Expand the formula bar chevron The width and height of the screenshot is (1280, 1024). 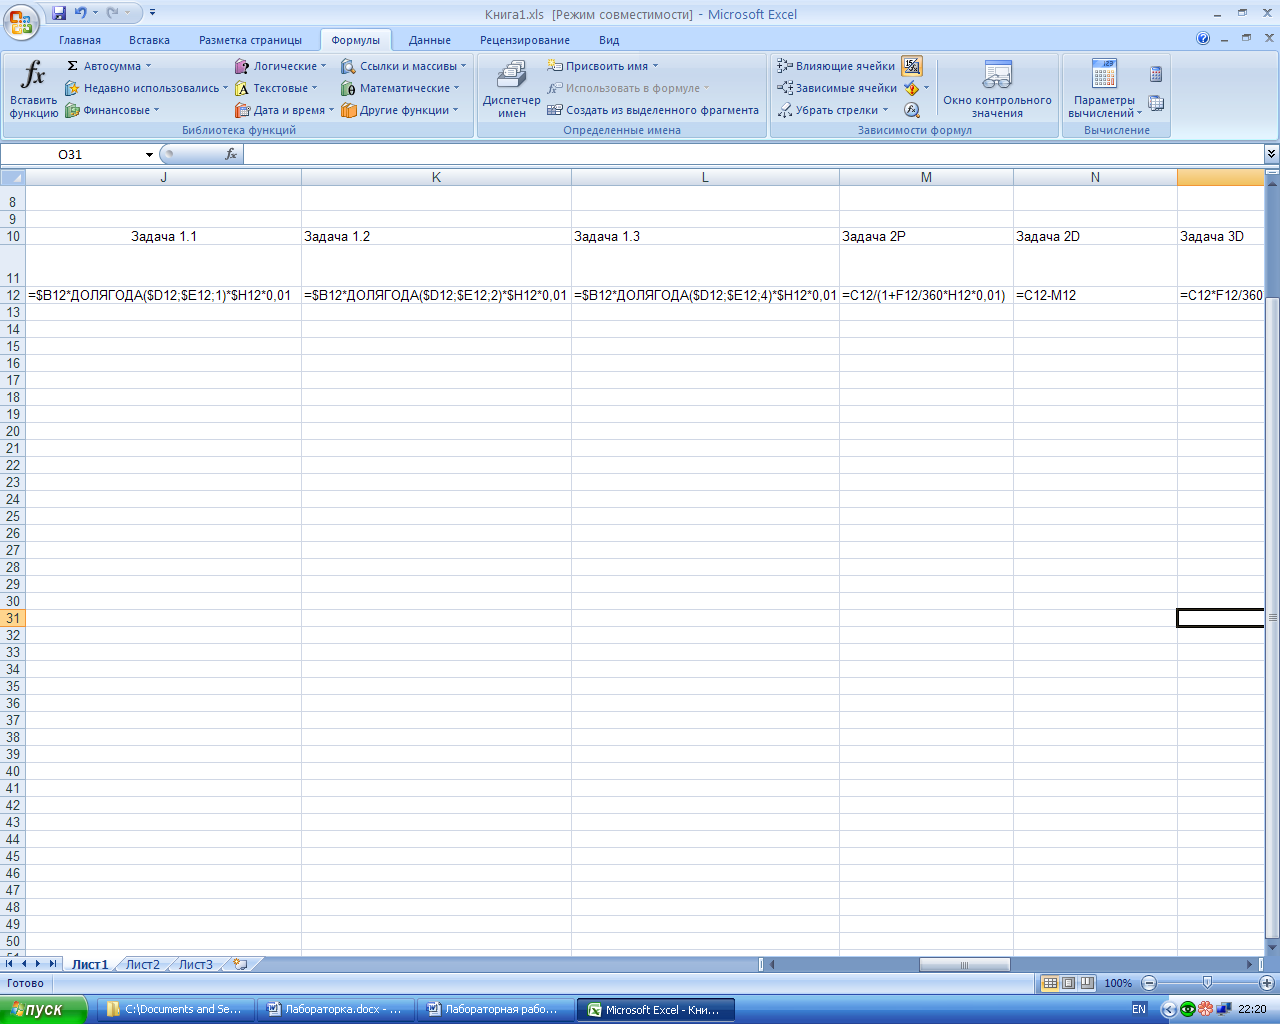click(1271, 154)
